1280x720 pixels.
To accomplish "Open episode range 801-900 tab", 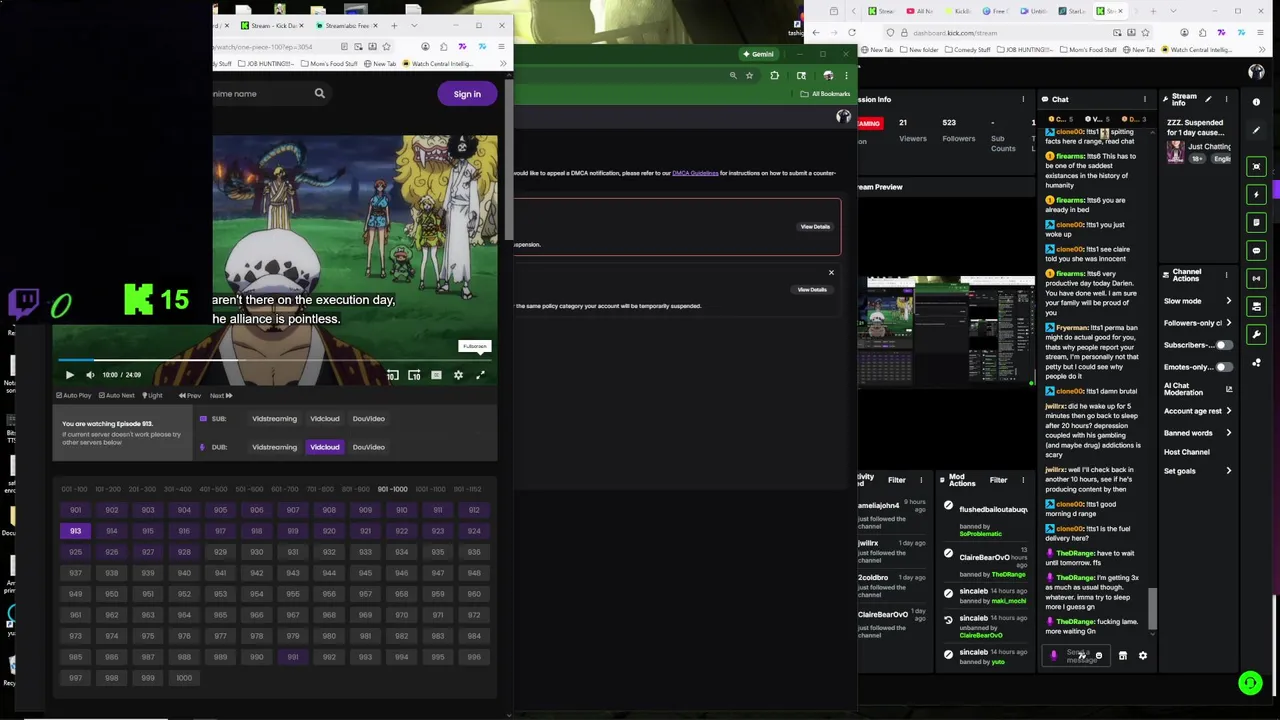I will (355, 489).
